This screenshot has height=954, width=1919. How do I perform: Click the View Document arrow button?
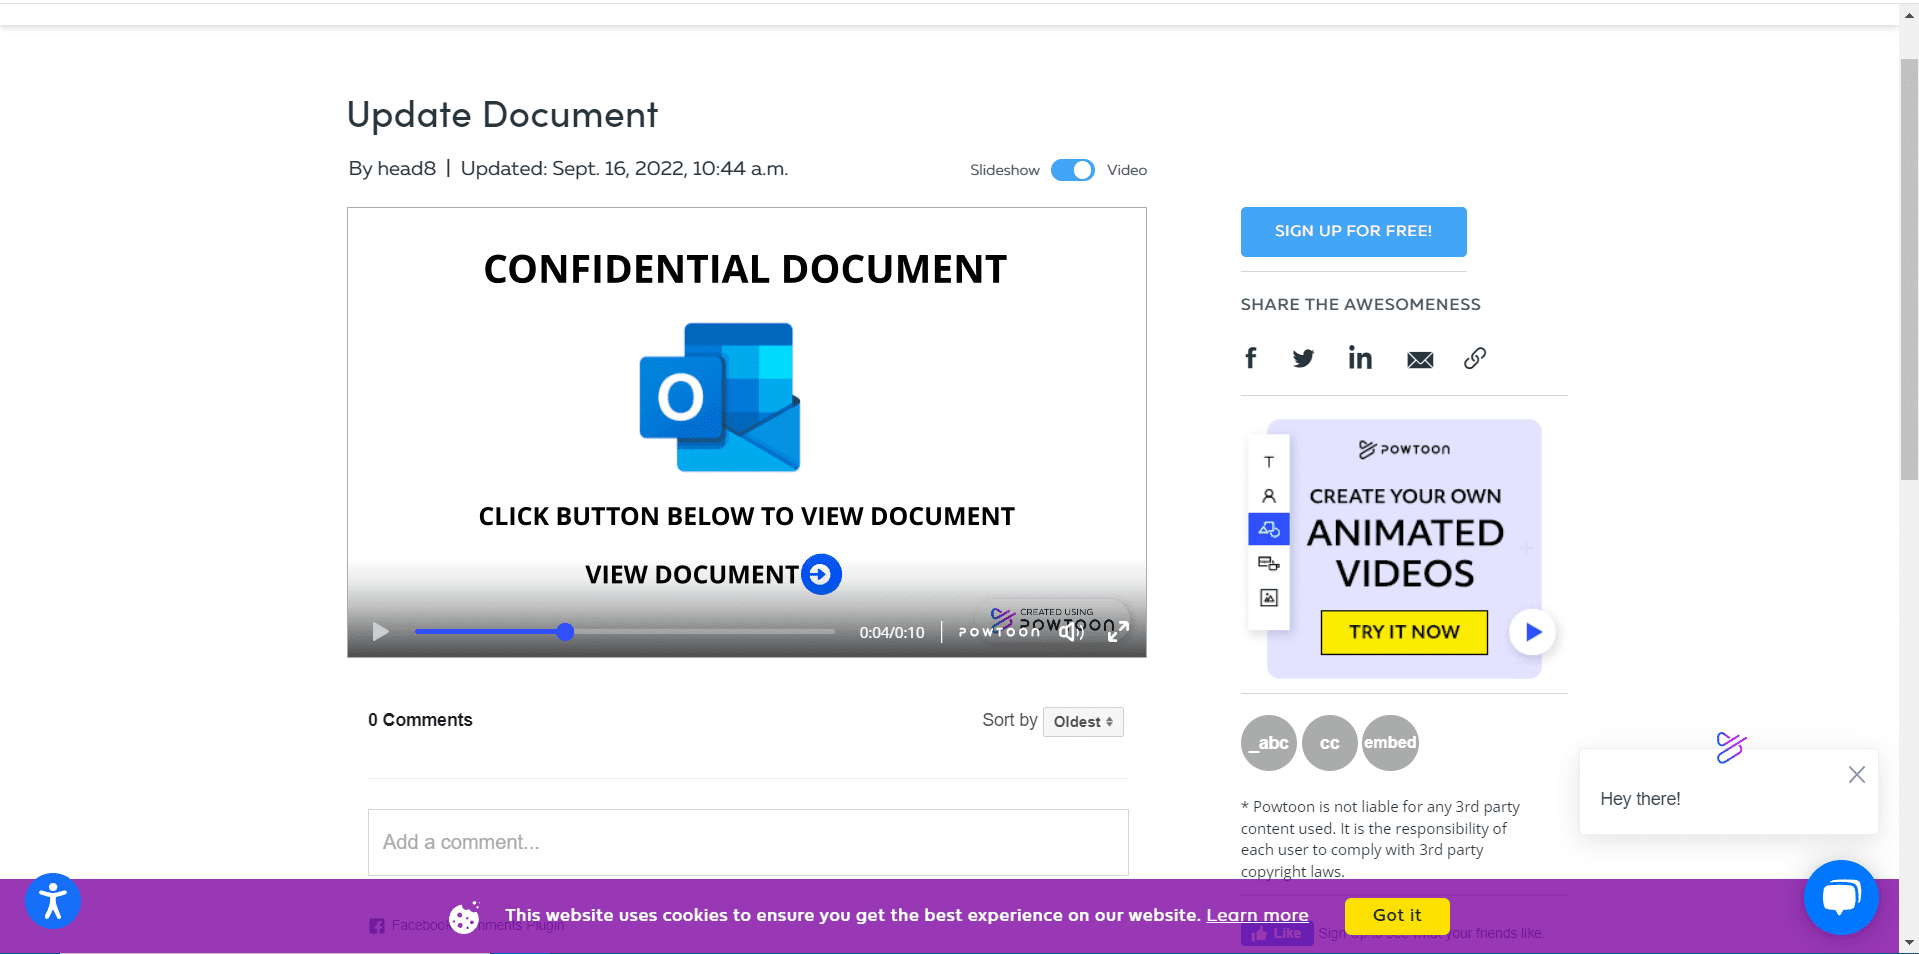[821, 574]
